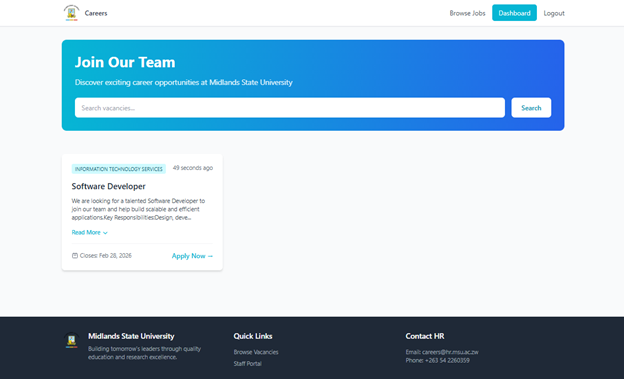This screenshot has width=624, height=379.
Task: Click the 'Closes: Feb 28, 2026' text
Action: pos(105,256)
